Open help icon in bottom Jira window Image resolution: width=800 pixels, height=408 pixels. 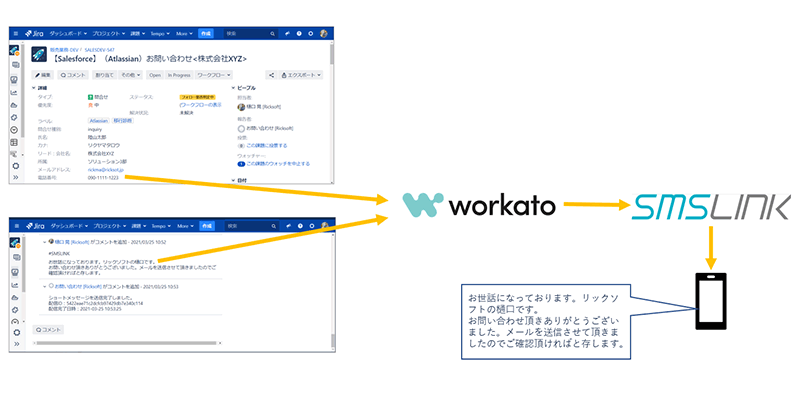(x=301, y=226)
